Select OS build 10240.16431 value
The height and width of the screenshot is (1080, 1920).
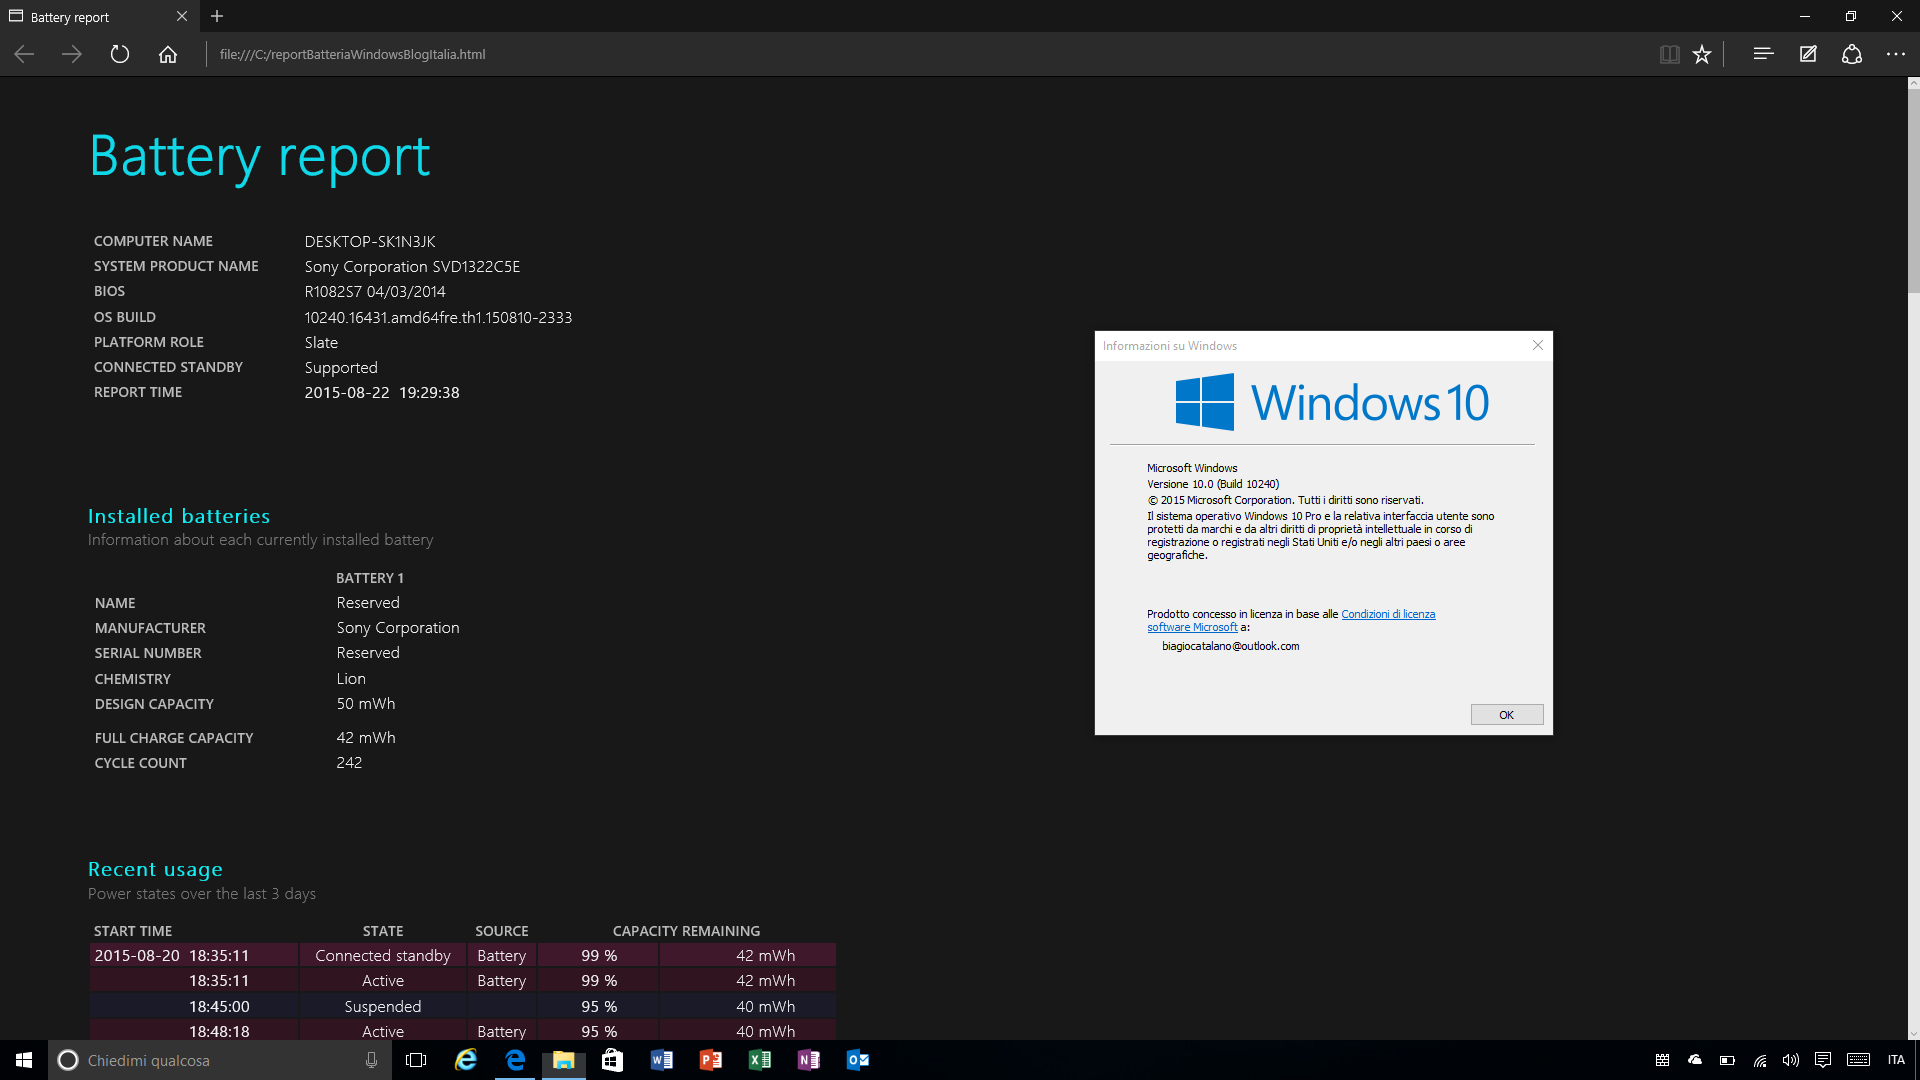(438, 317)
